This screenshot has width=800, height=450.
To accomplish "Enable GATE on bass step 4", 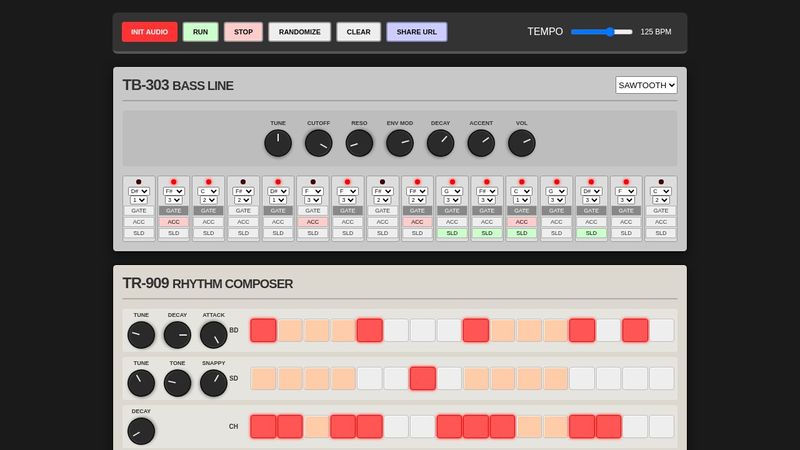I will [243, 211].
